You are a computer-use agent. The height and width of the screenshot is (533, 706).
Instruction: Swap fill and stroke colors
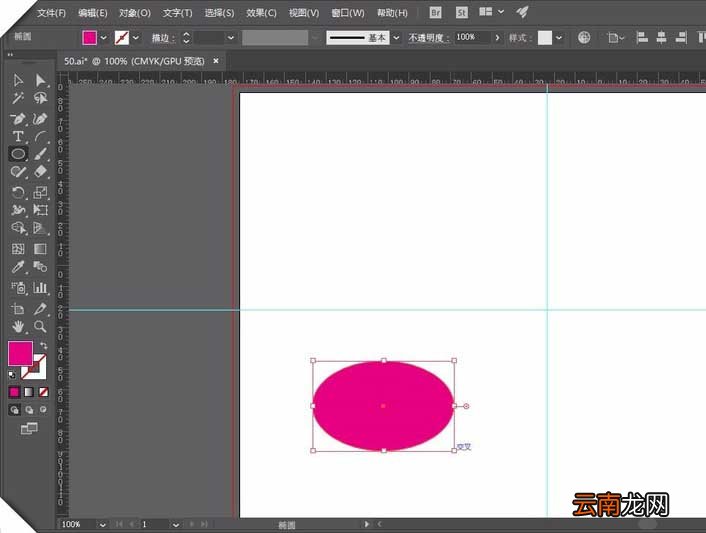tap(43, 346)
